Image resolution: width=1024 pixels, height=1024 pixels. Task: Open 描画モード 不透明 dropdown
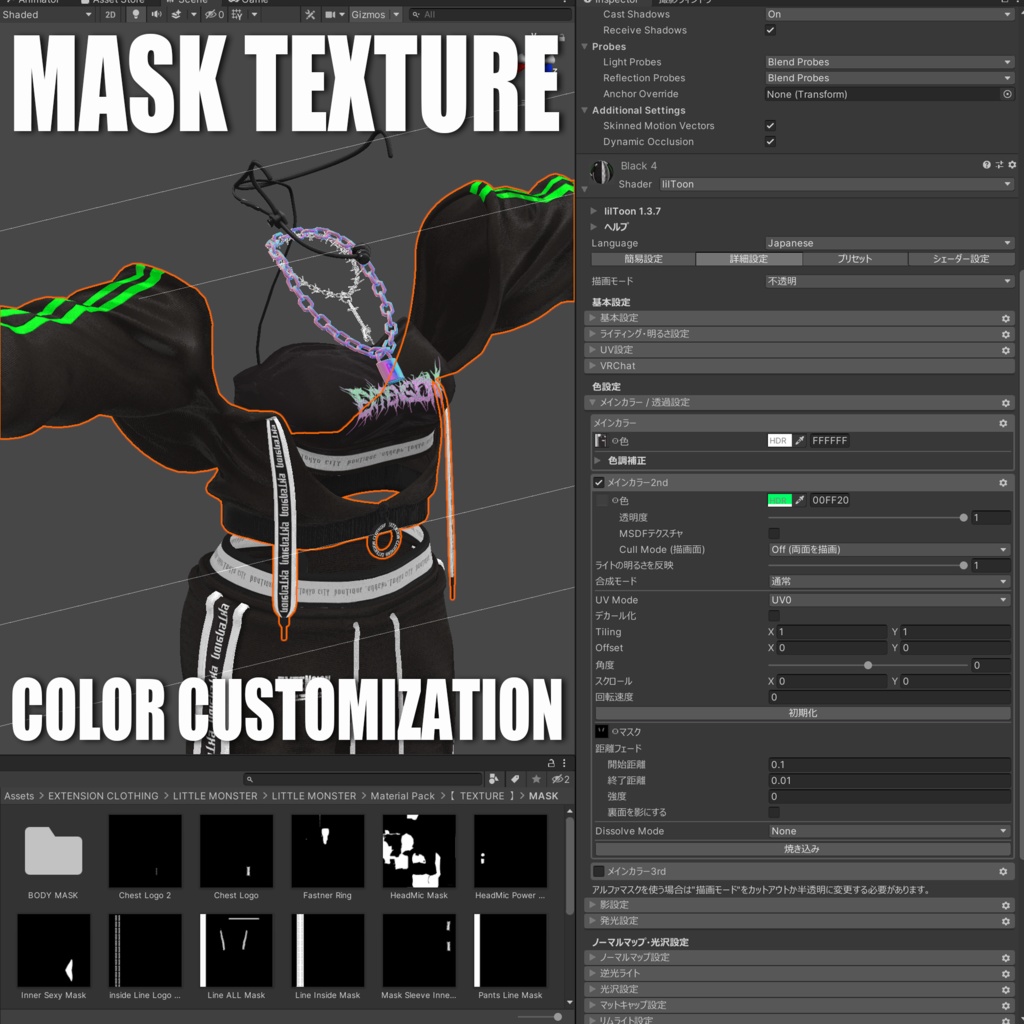click(889, 281)
